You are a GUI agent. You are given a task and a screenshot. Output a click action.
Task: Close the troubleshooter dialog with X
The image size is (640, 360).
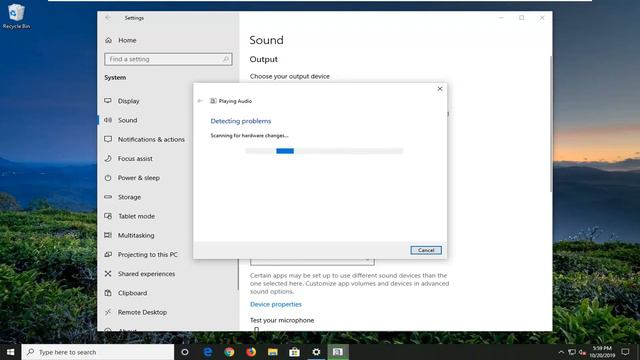point(440,89)
